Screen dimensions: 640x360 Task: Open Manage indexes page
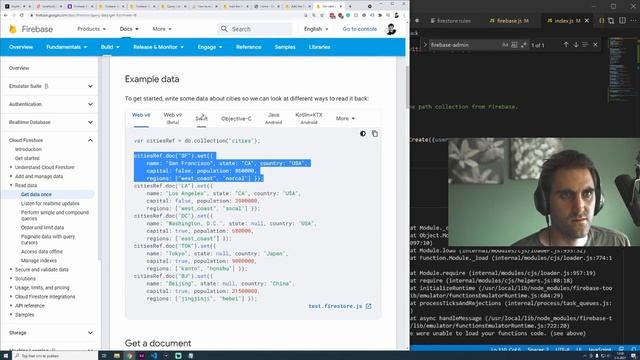[39, 260]
